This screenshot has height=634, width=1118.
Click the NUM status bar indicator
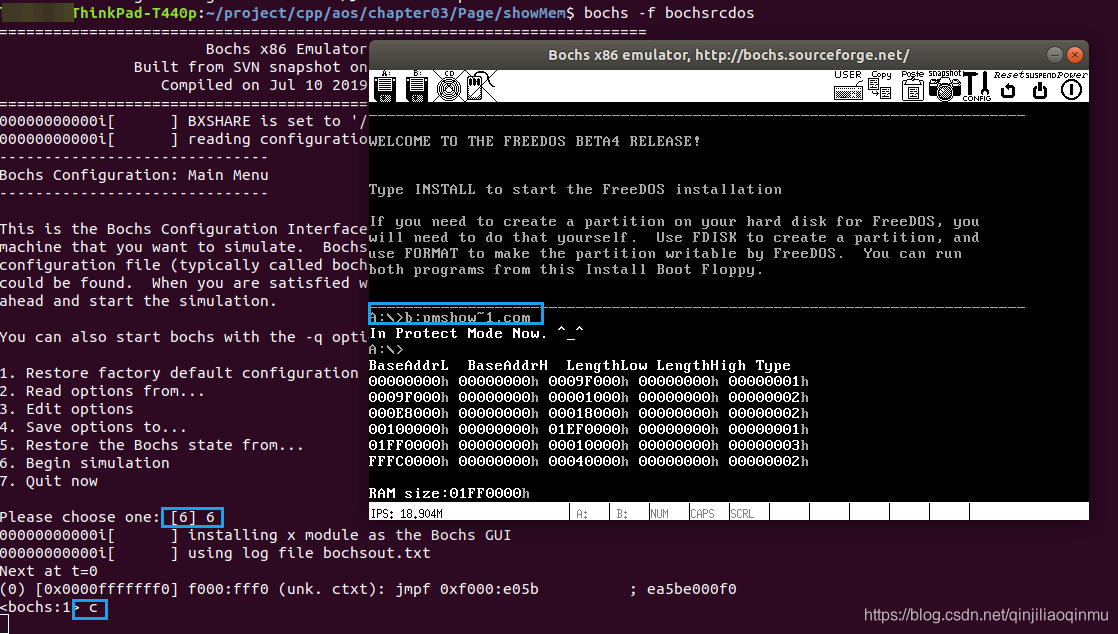pyautogui.click(x=660, y=513)
